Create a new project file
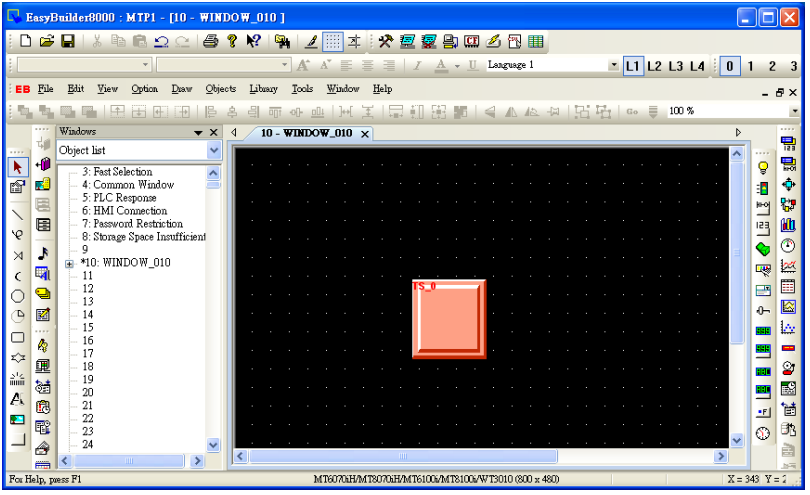The height and width of the screenshot is (495, 810). coord(25,41)
